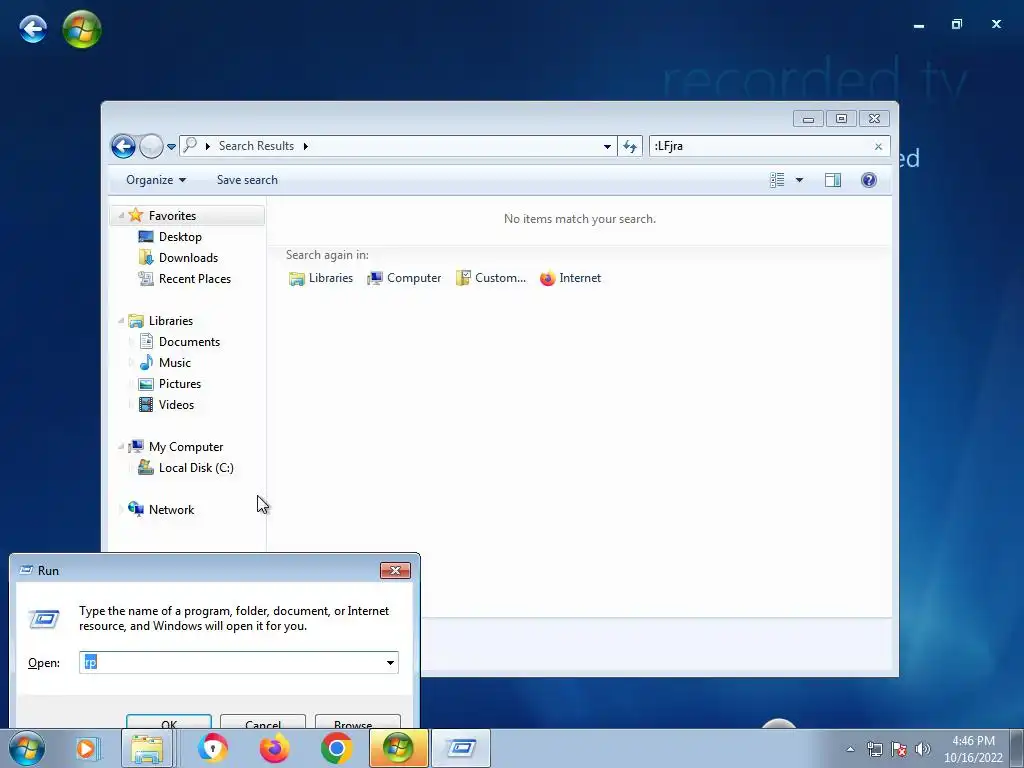Click Browse in the Run dialog
The image size is (1024, 768).
[x=357, y=724]
